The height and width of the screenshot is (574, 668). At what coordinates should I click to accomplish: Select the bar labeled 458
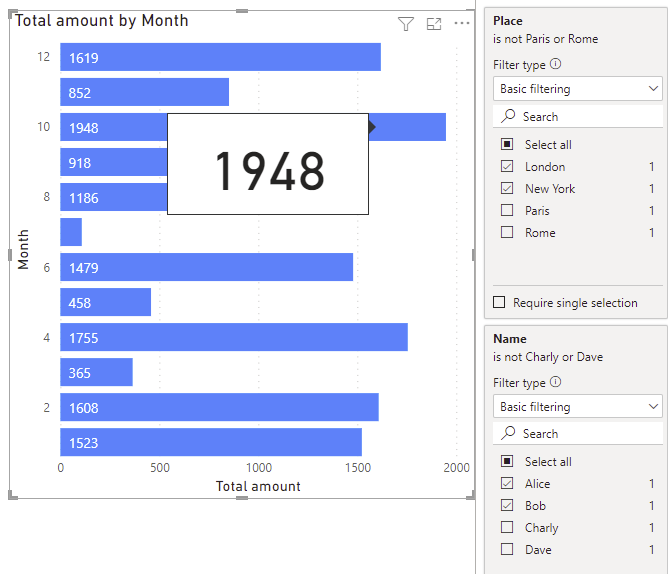(x=106, y=302)
